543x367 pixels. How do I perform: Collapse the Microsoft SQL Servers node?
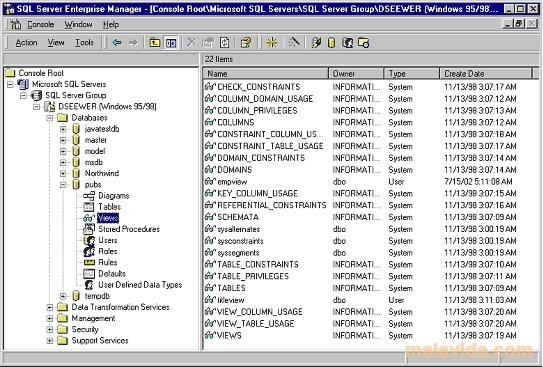point(10,84)
